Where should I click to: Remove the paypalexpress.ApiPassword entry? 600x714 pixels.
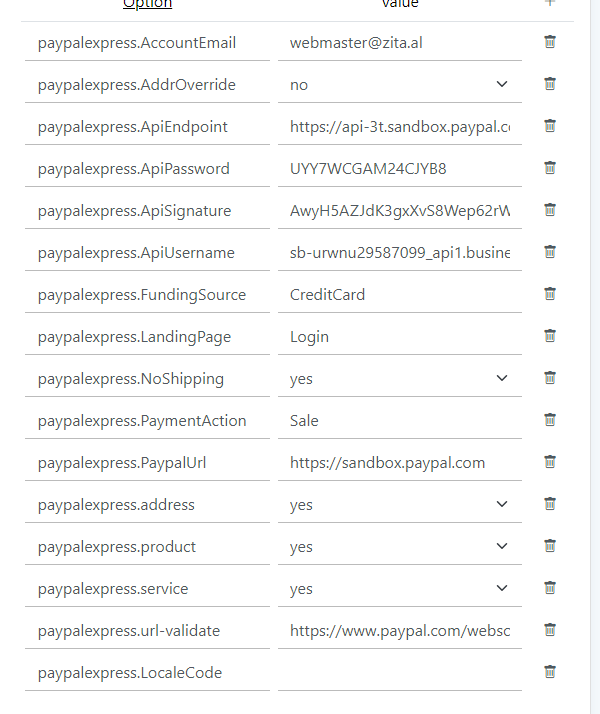pos(550,168)
